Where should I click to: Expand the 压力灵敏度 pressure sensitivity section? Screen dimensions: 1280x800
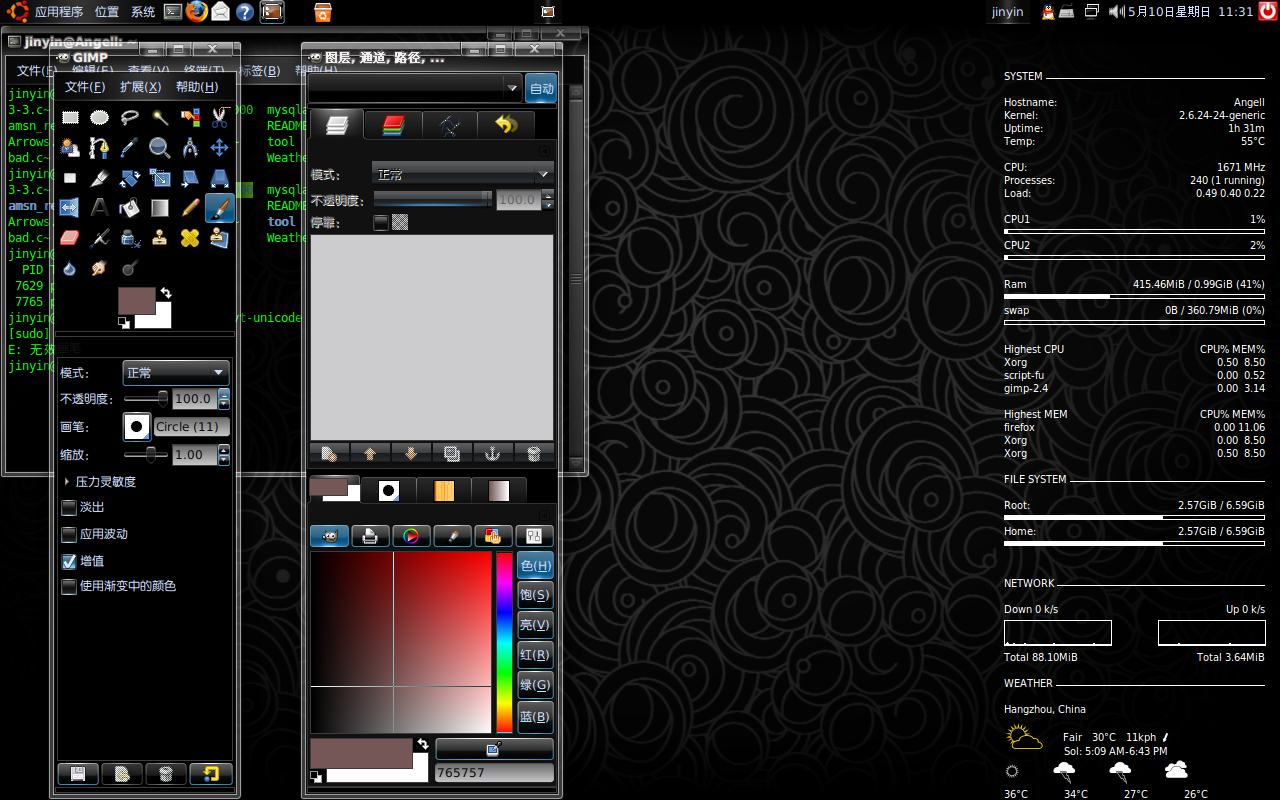[x=67, y=481]
